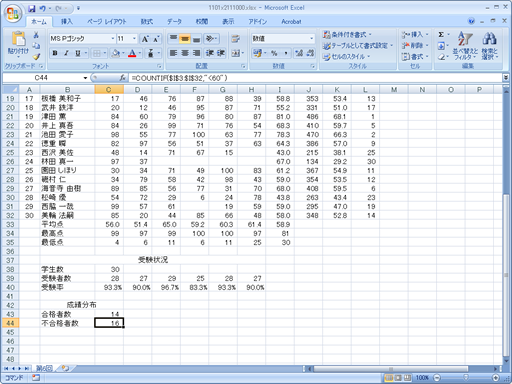The height and width of the screenshot is (384, 512).
Task: Open the borders dropdown arrow
Action: point(105,53)
